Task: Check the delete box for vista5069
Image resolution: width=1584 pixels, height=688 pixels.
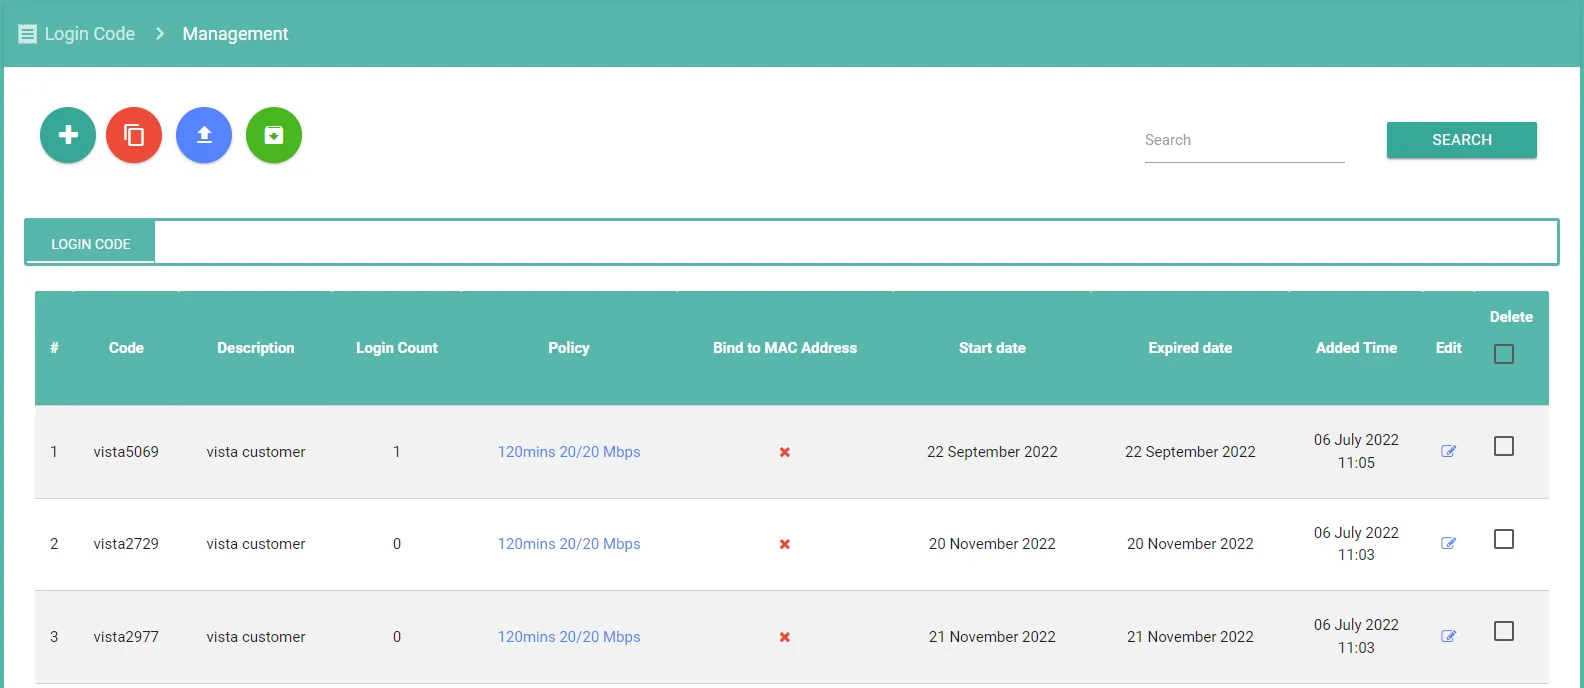Action: click(x=1504, y=446)
